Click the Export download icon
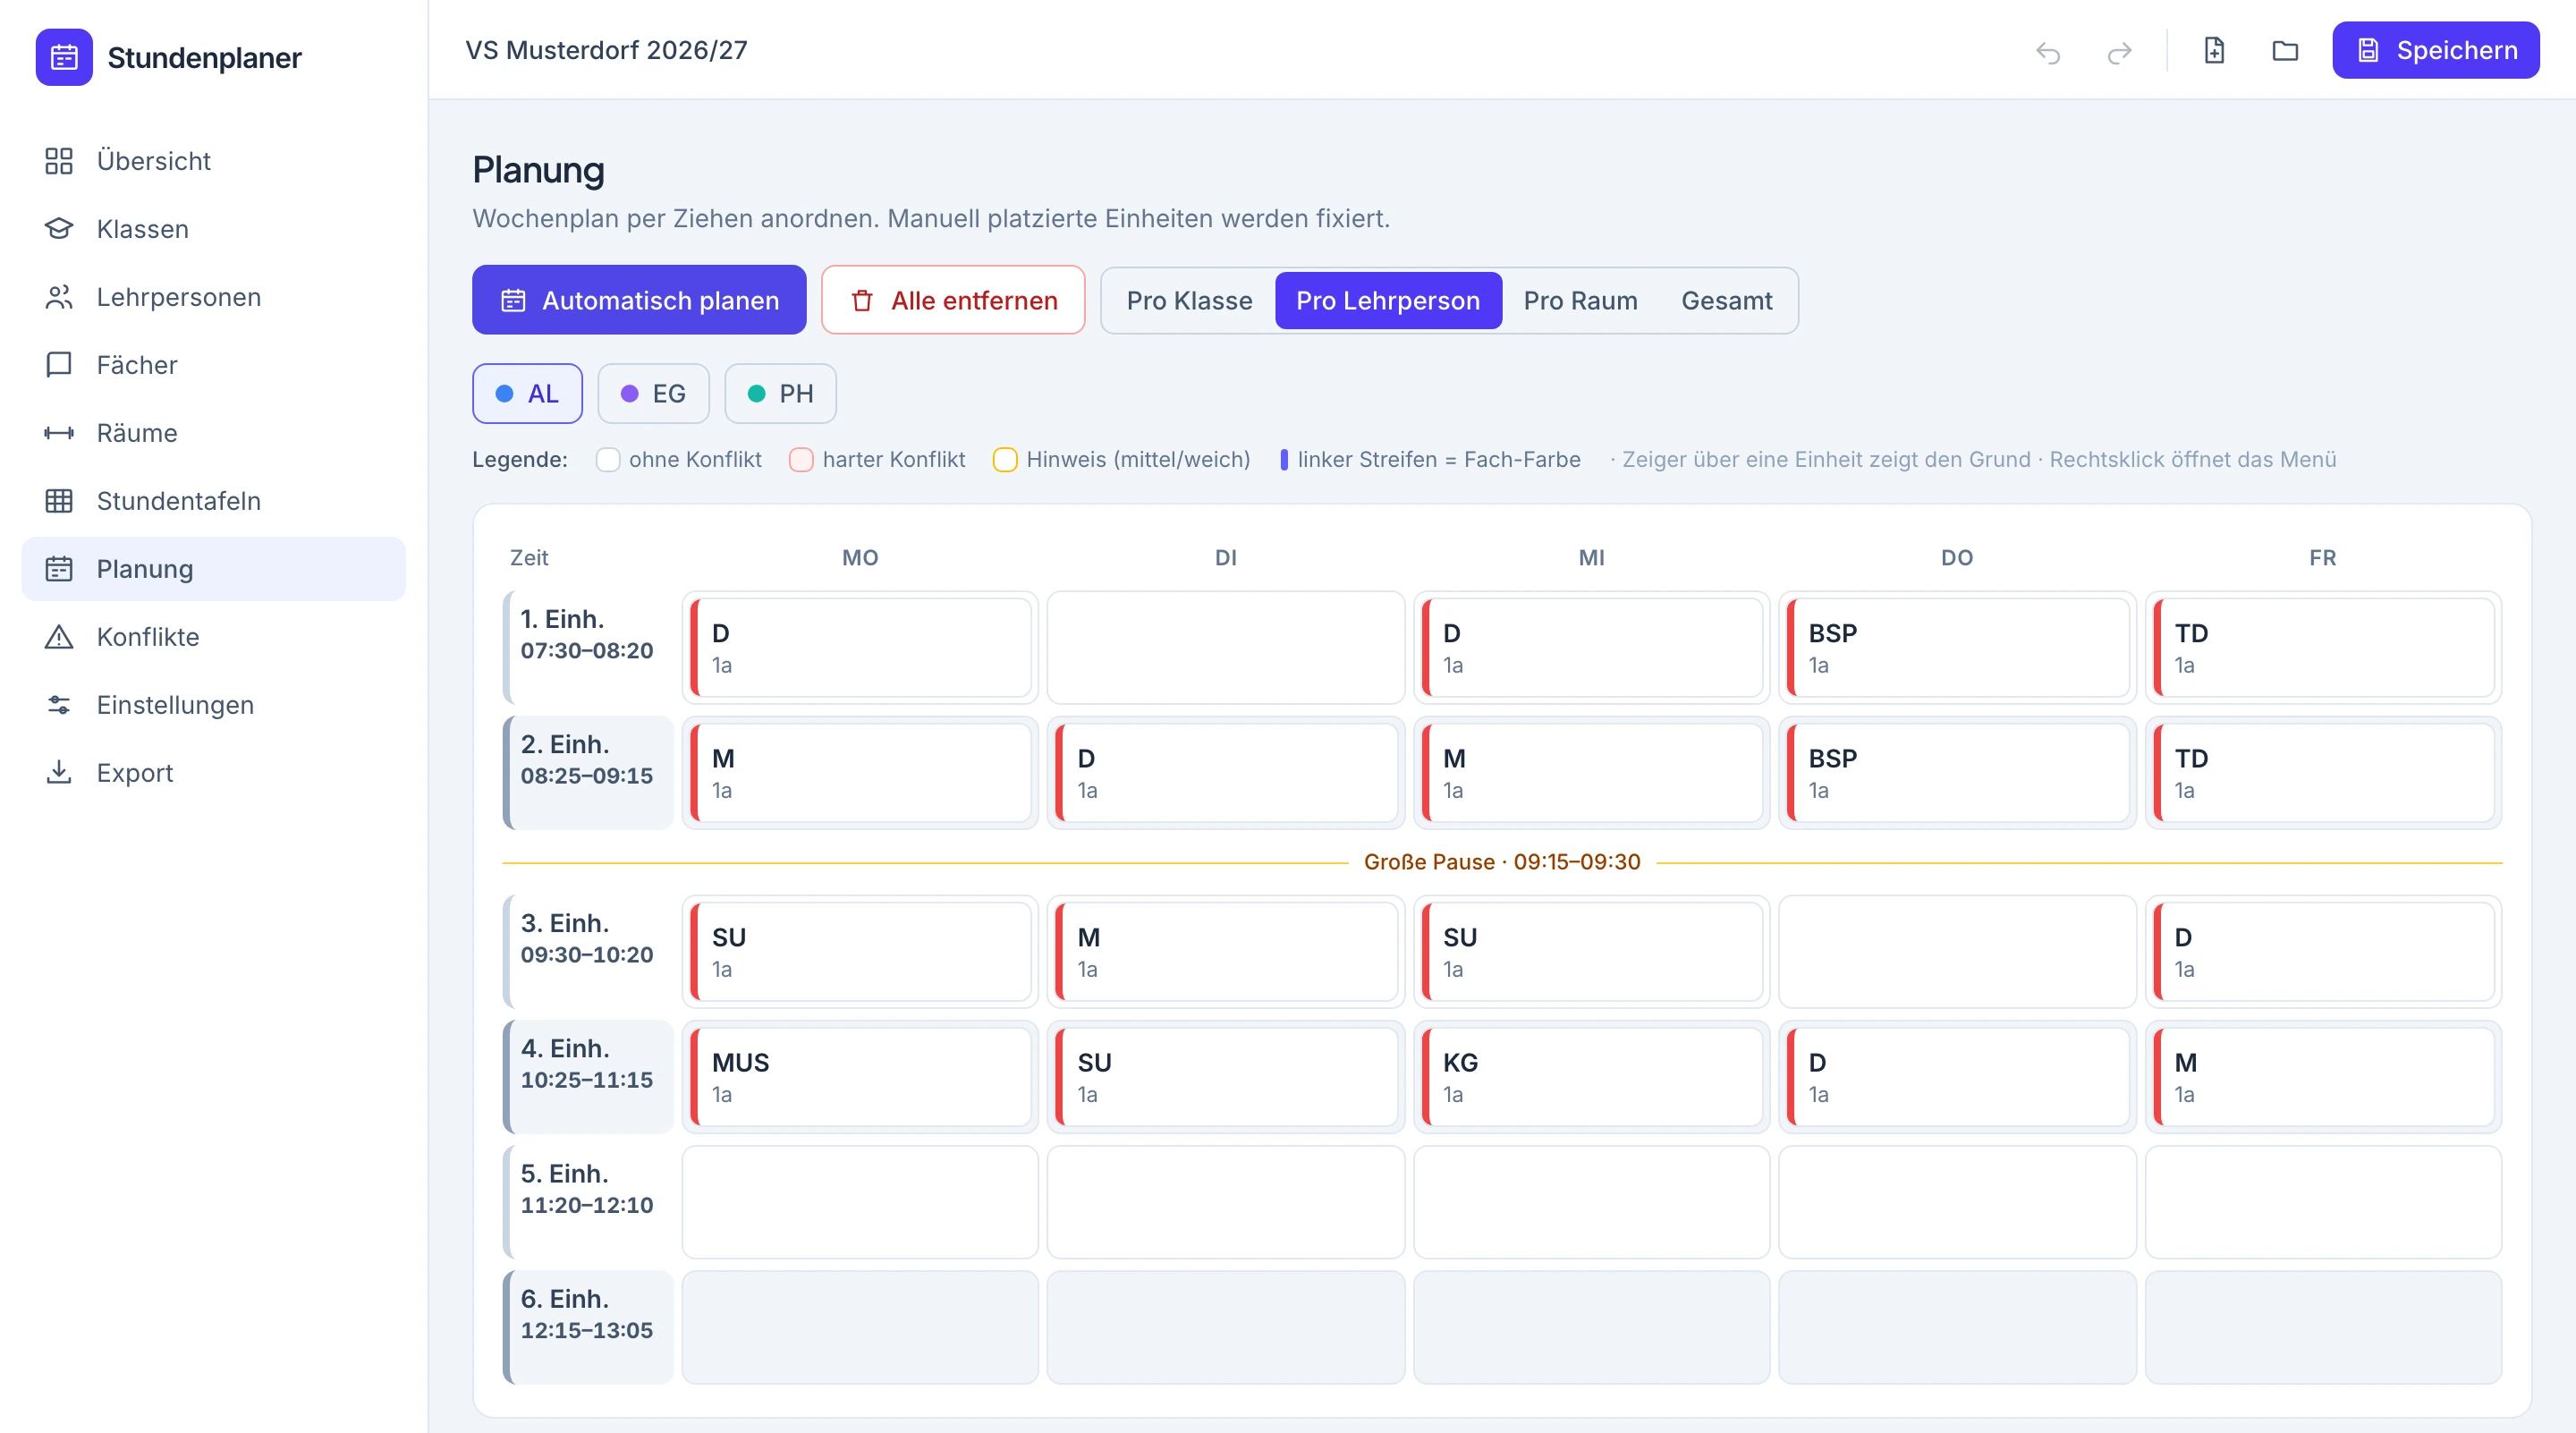This screenshot has height=1433, width=2576. click(59, 773)
